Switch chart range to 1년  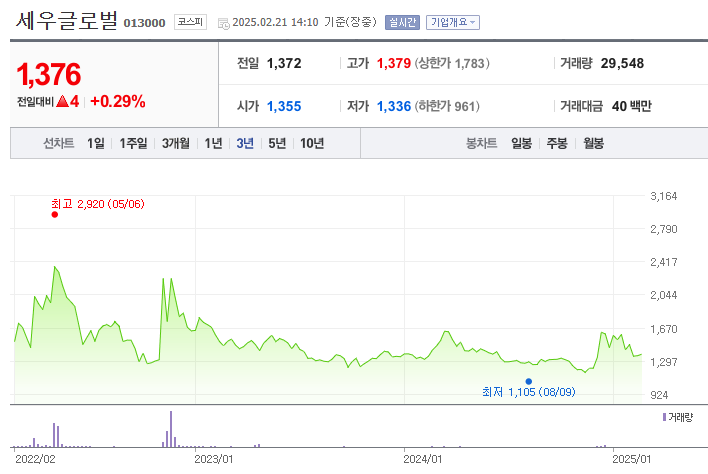[x=213, y=144]
